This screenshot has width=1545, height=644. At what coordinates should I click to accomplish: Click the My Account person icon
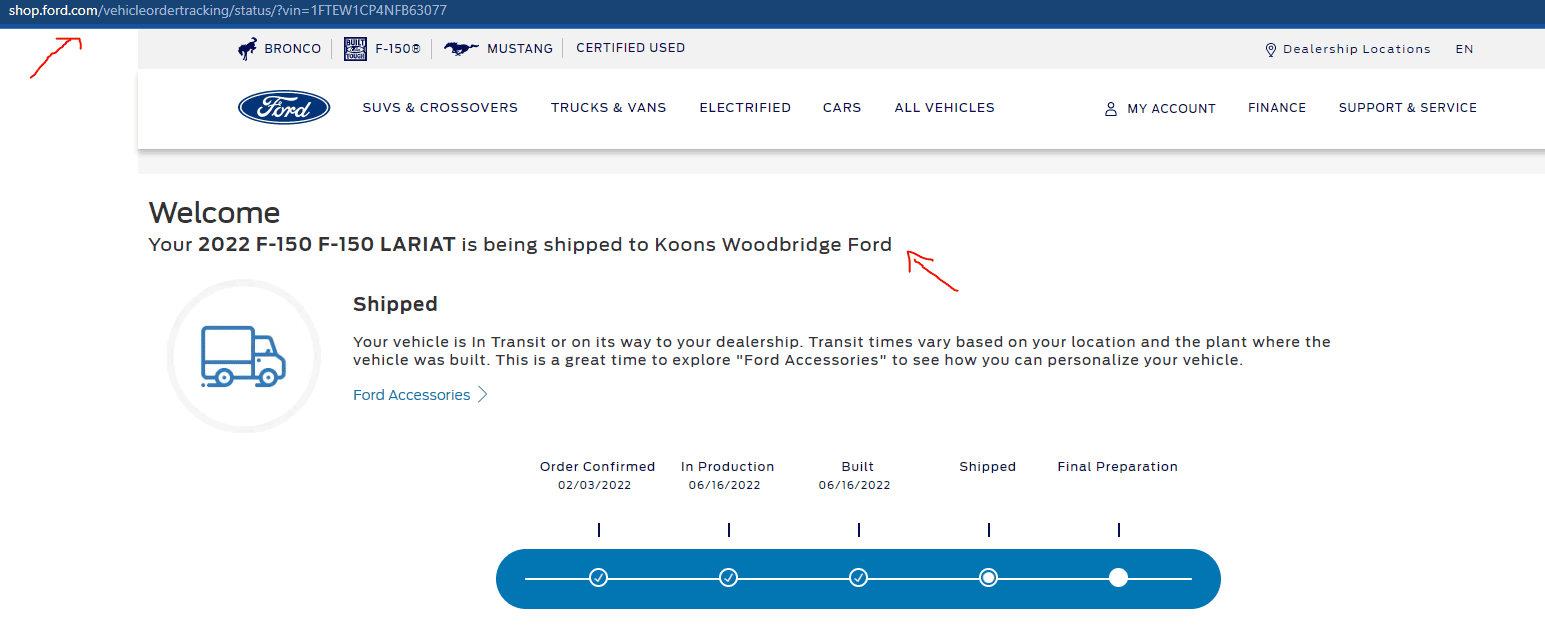coord(1110,109)
